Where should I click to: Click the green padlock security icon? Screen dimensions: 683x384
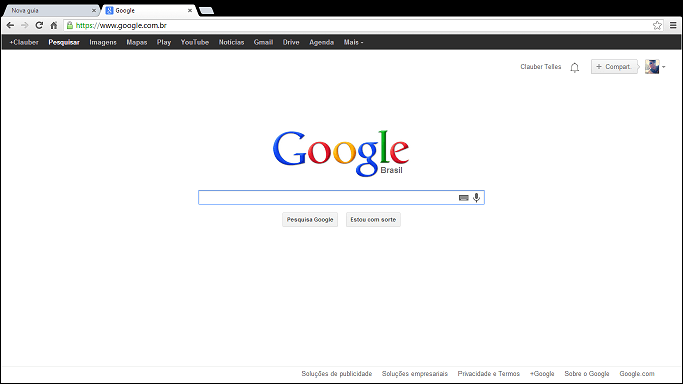tap(70, 25)
